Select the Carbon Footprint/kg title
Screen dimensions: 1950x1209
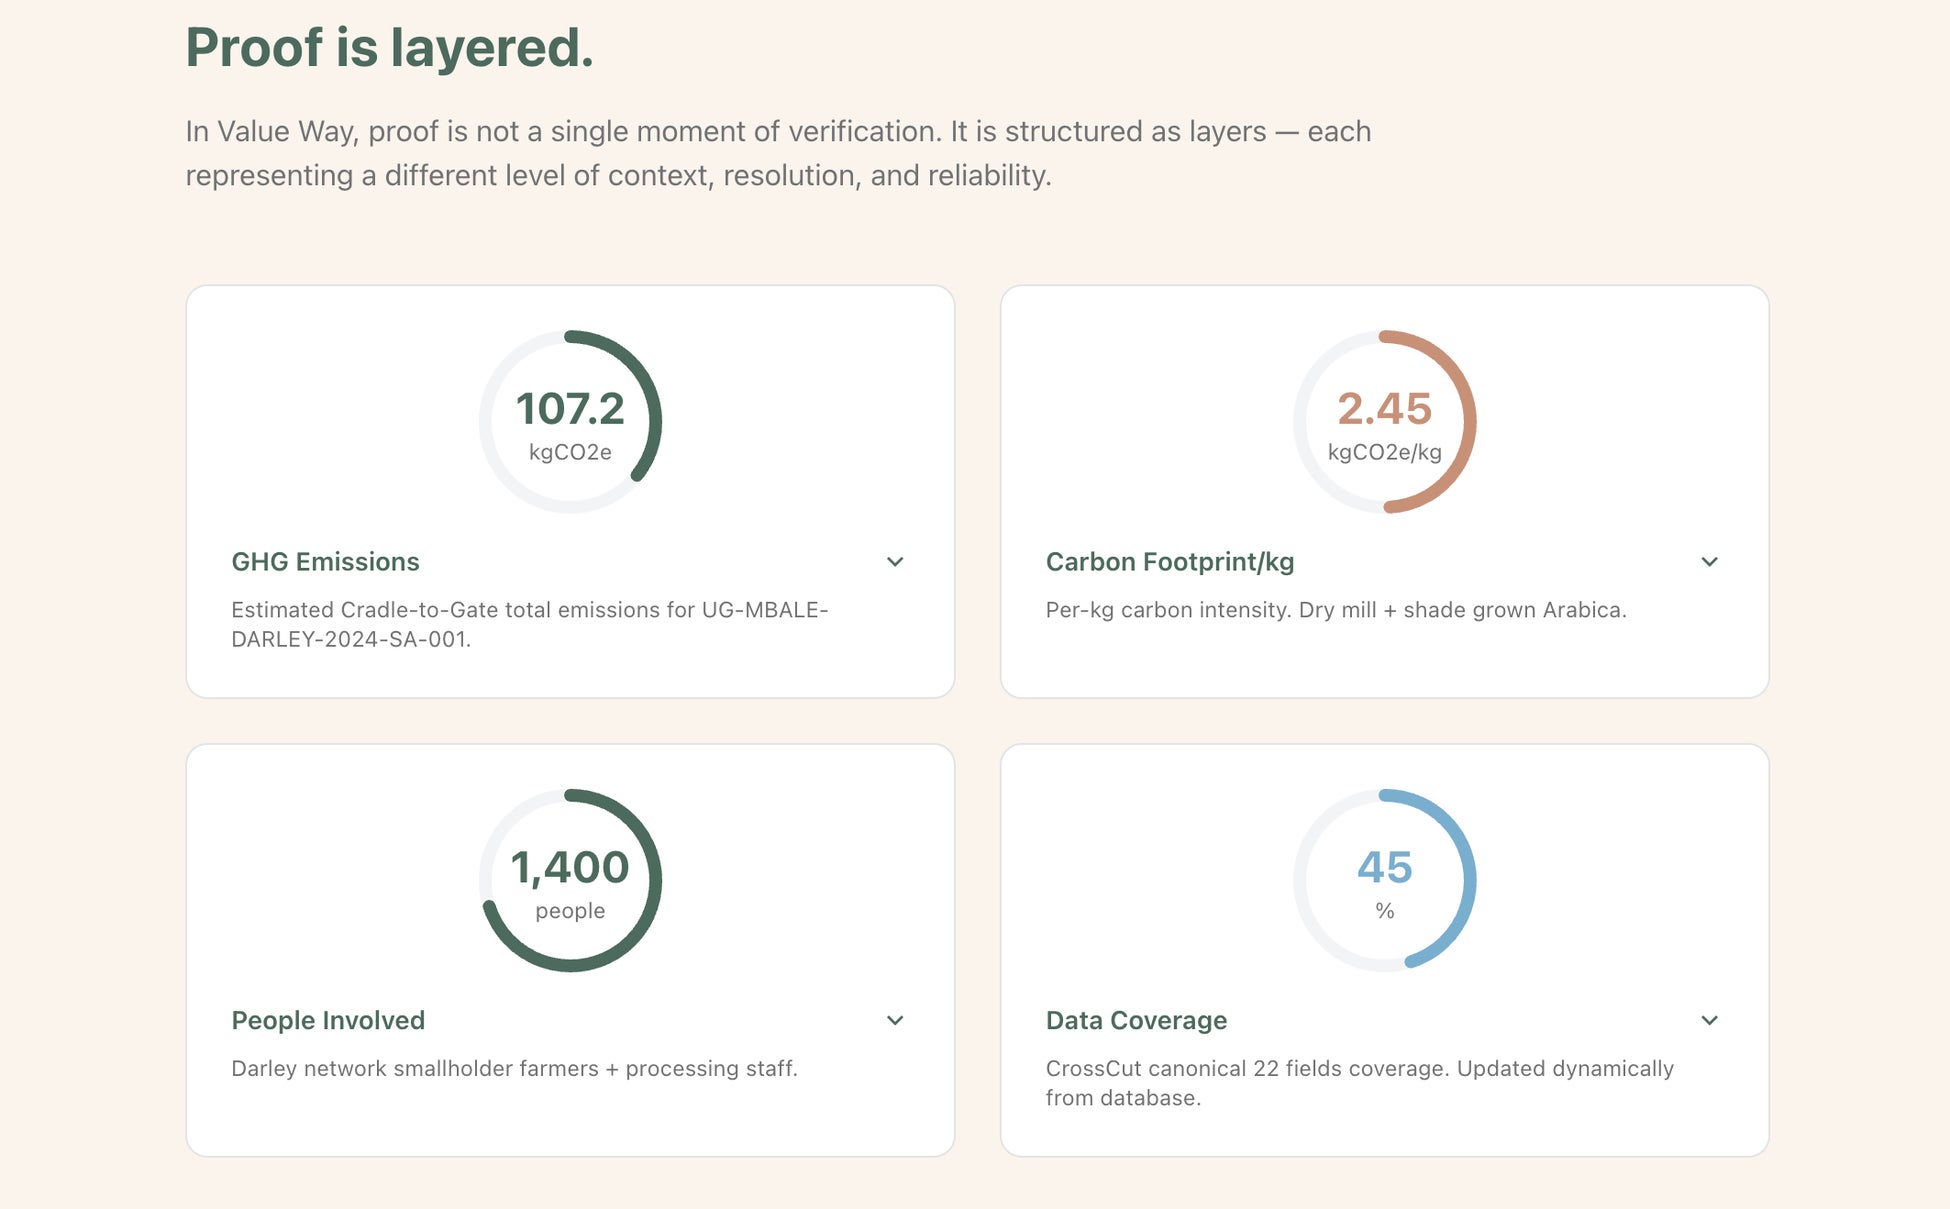(1169, 562)
